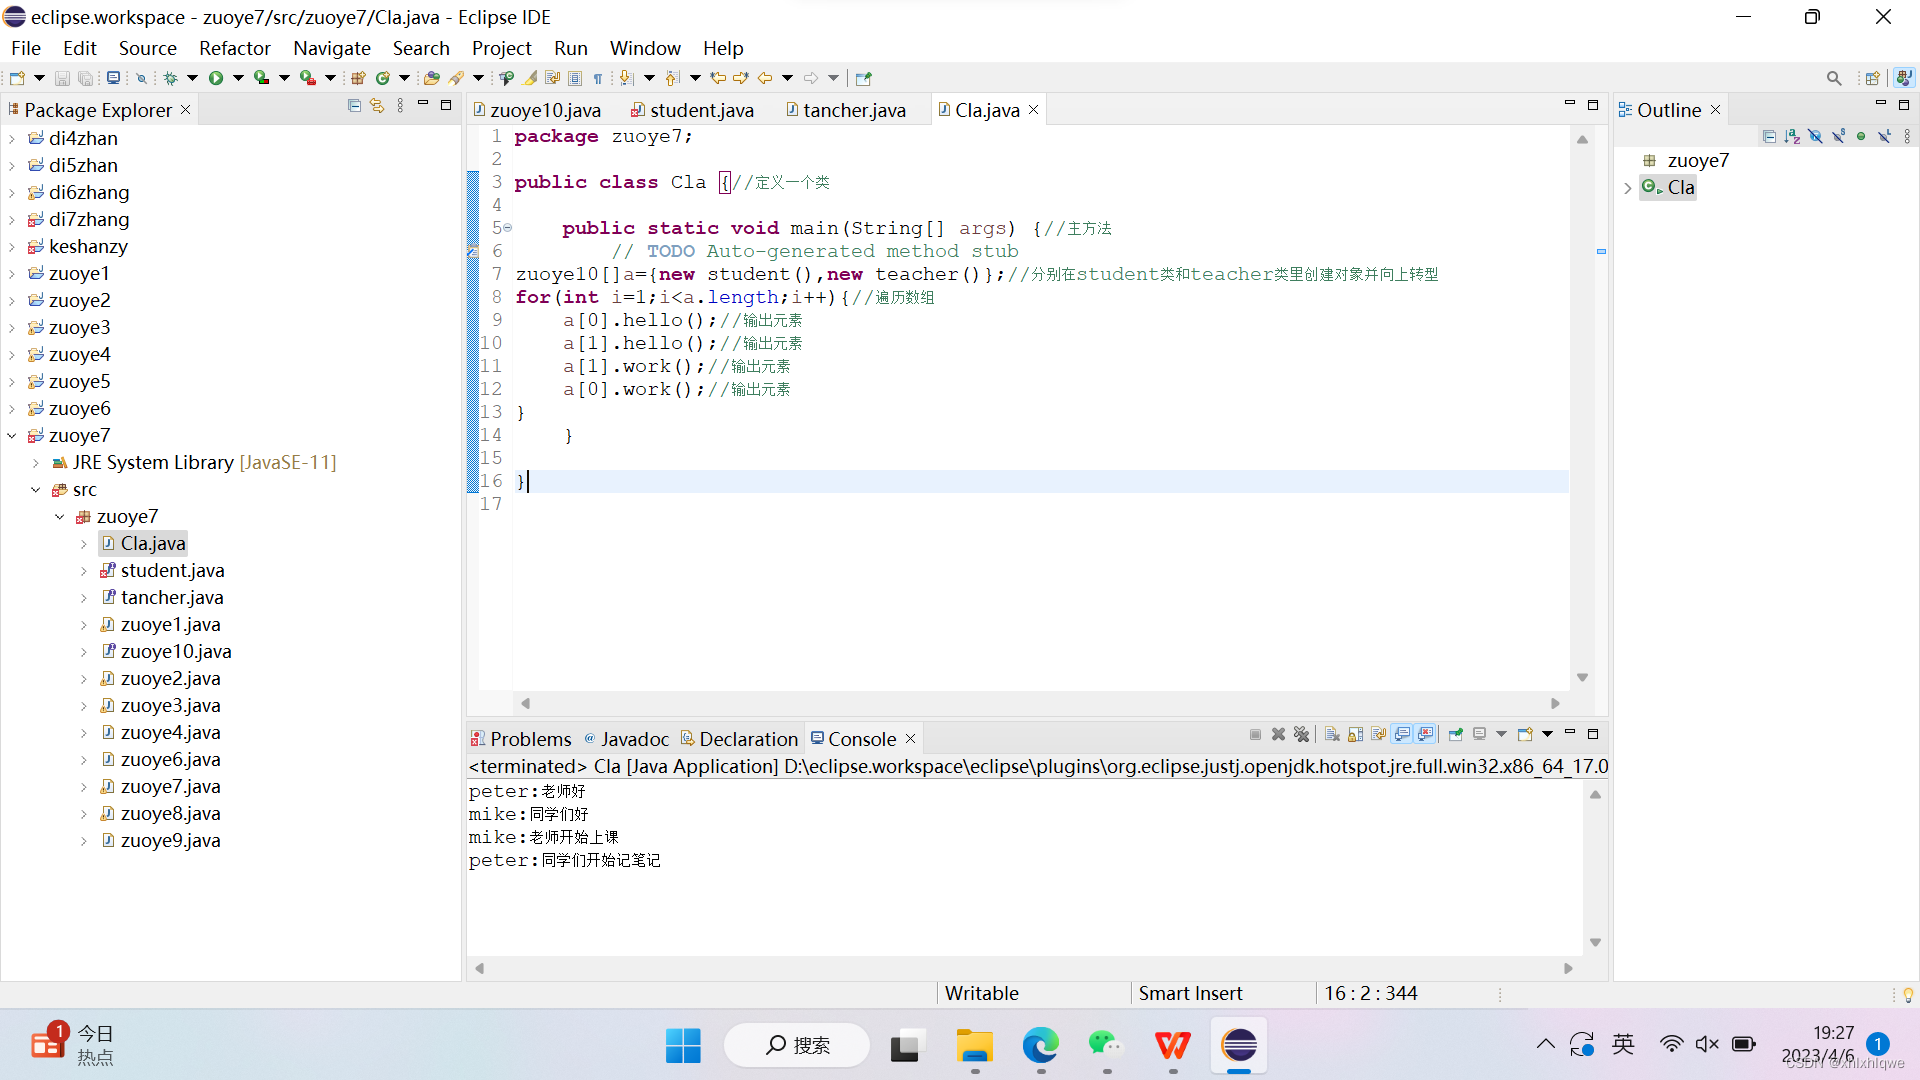This screenshot has height=1080, width=1920.
Task: Expand JRE System Library node
Action: [36, 463]
